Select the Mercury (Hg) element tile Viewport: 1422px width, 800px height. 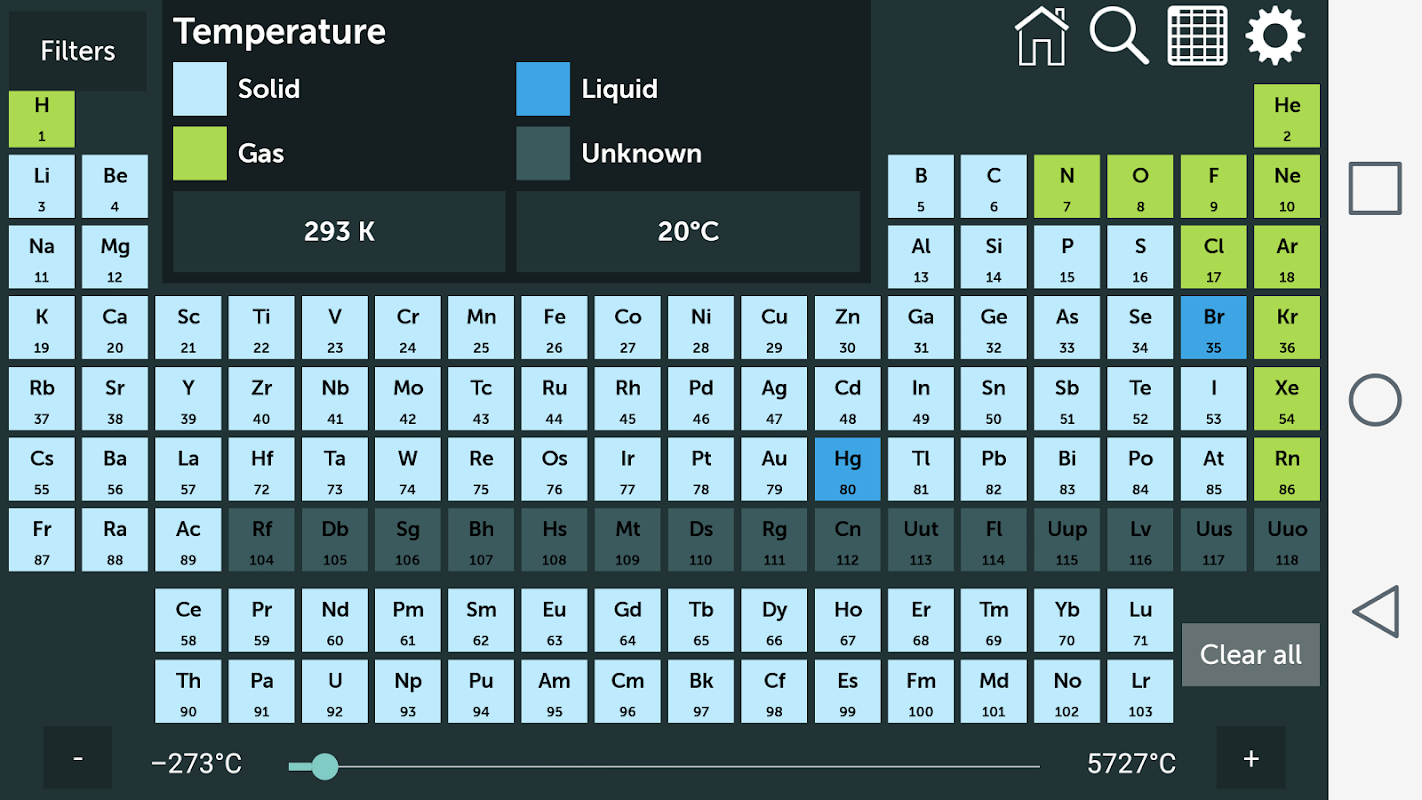pos(848,469)
